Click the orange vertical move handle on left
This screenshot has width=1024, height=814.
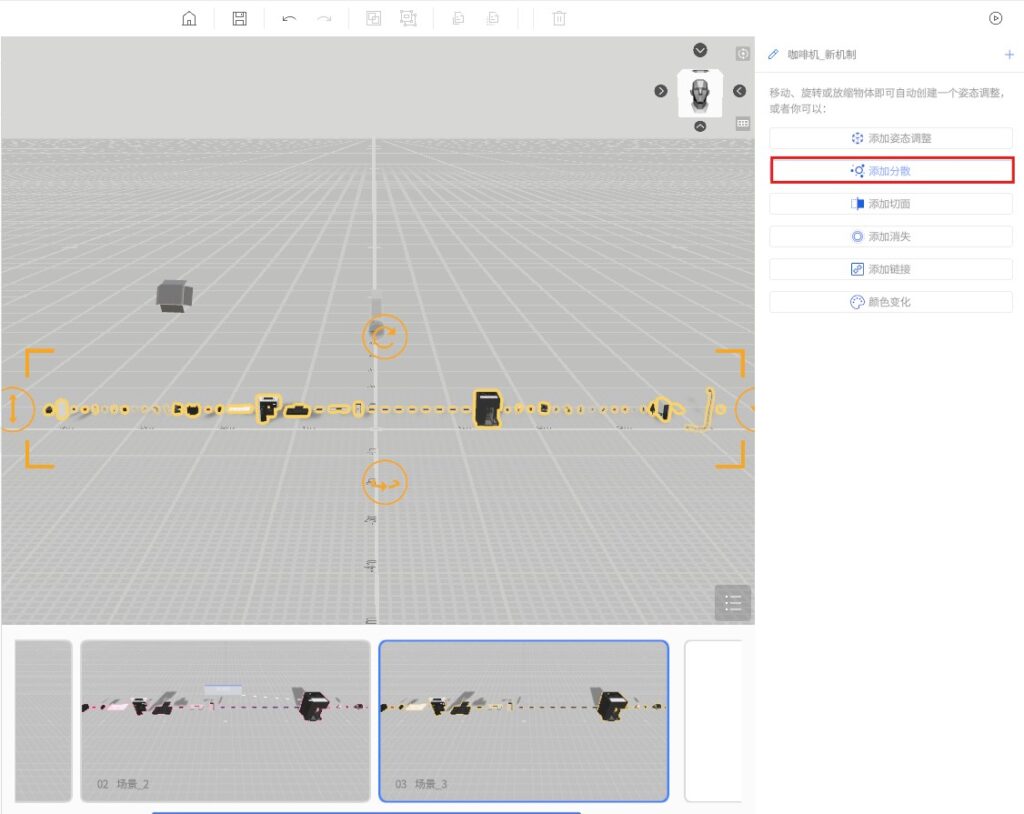17,409
